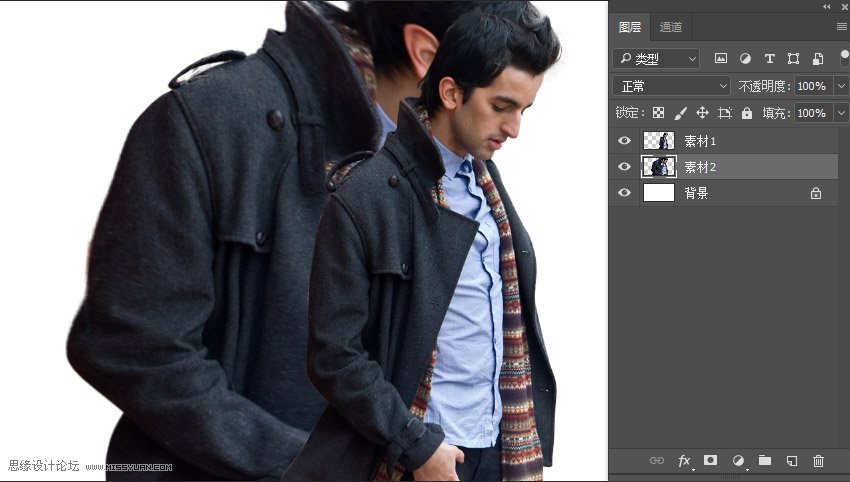Click lock all padlock icon
Viewport: 850px width, 482px height.
click(747, 113)
